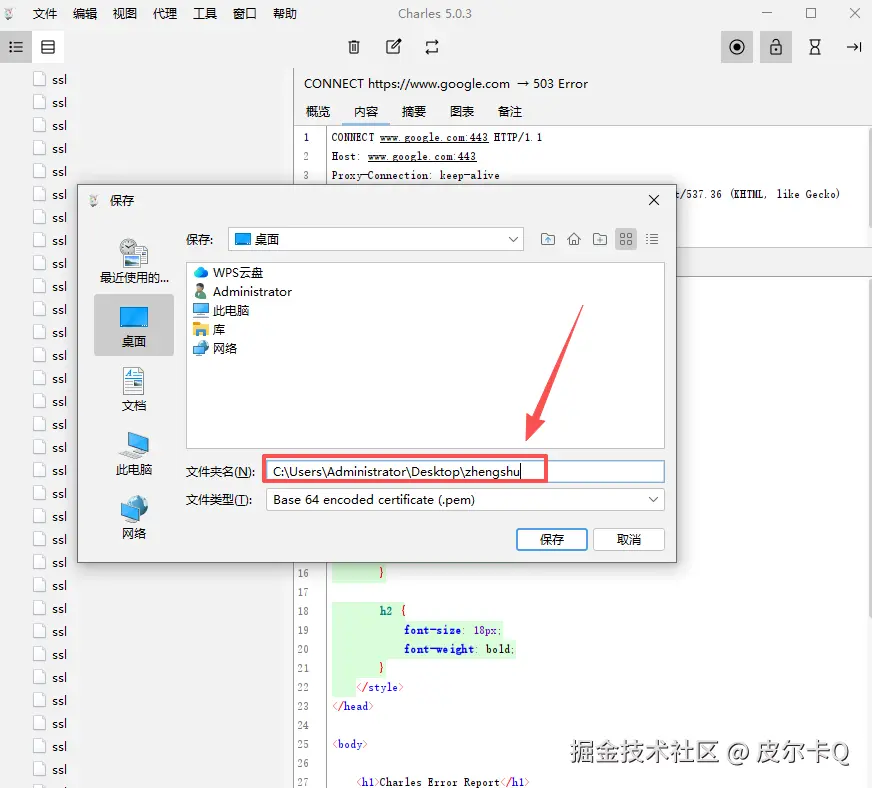
Task: Open the 窗口 menu
Action: tap(245, 13)
